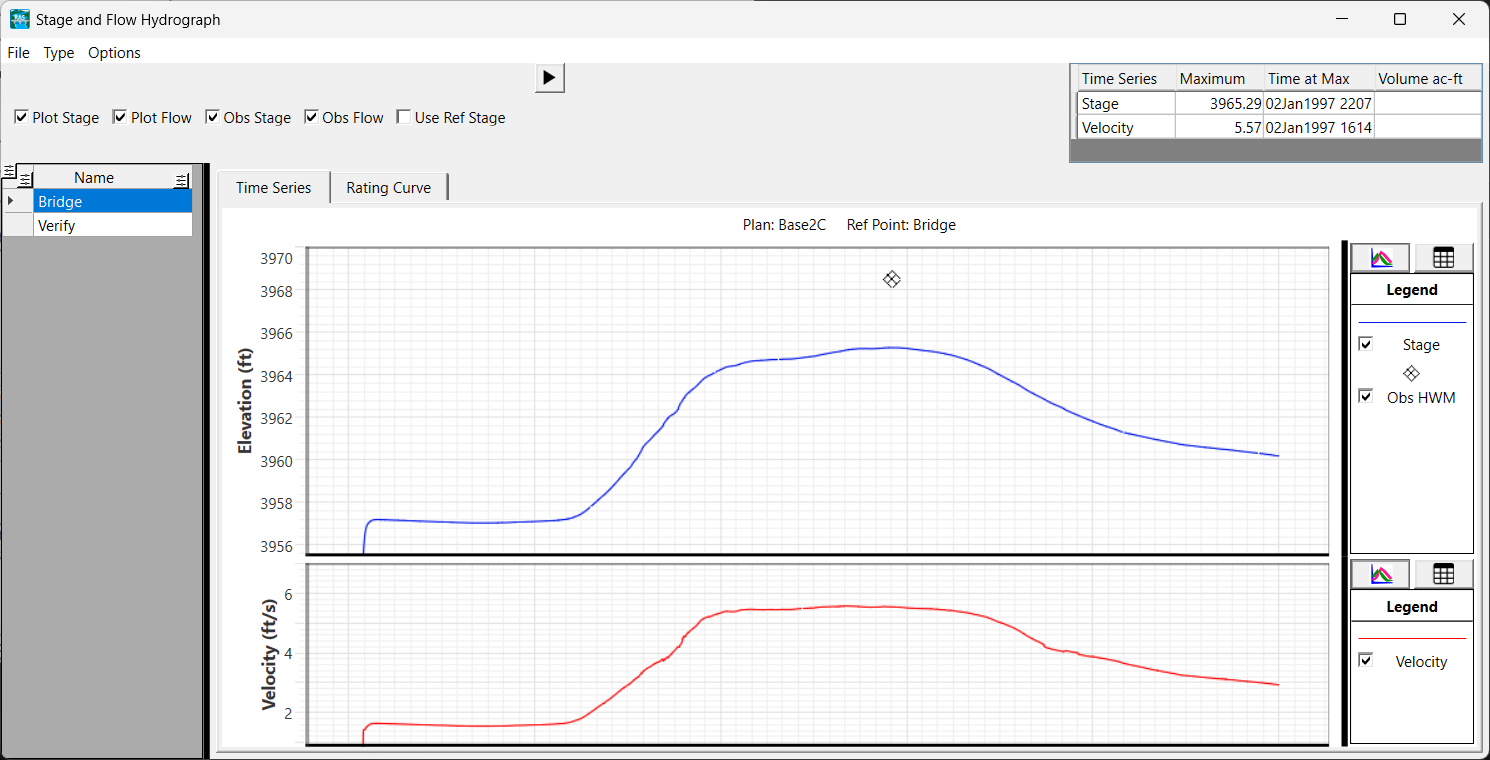Show velocity data with table icon
The width and height of the screenshot is (1490, 760).
(x=1443, y=574)
